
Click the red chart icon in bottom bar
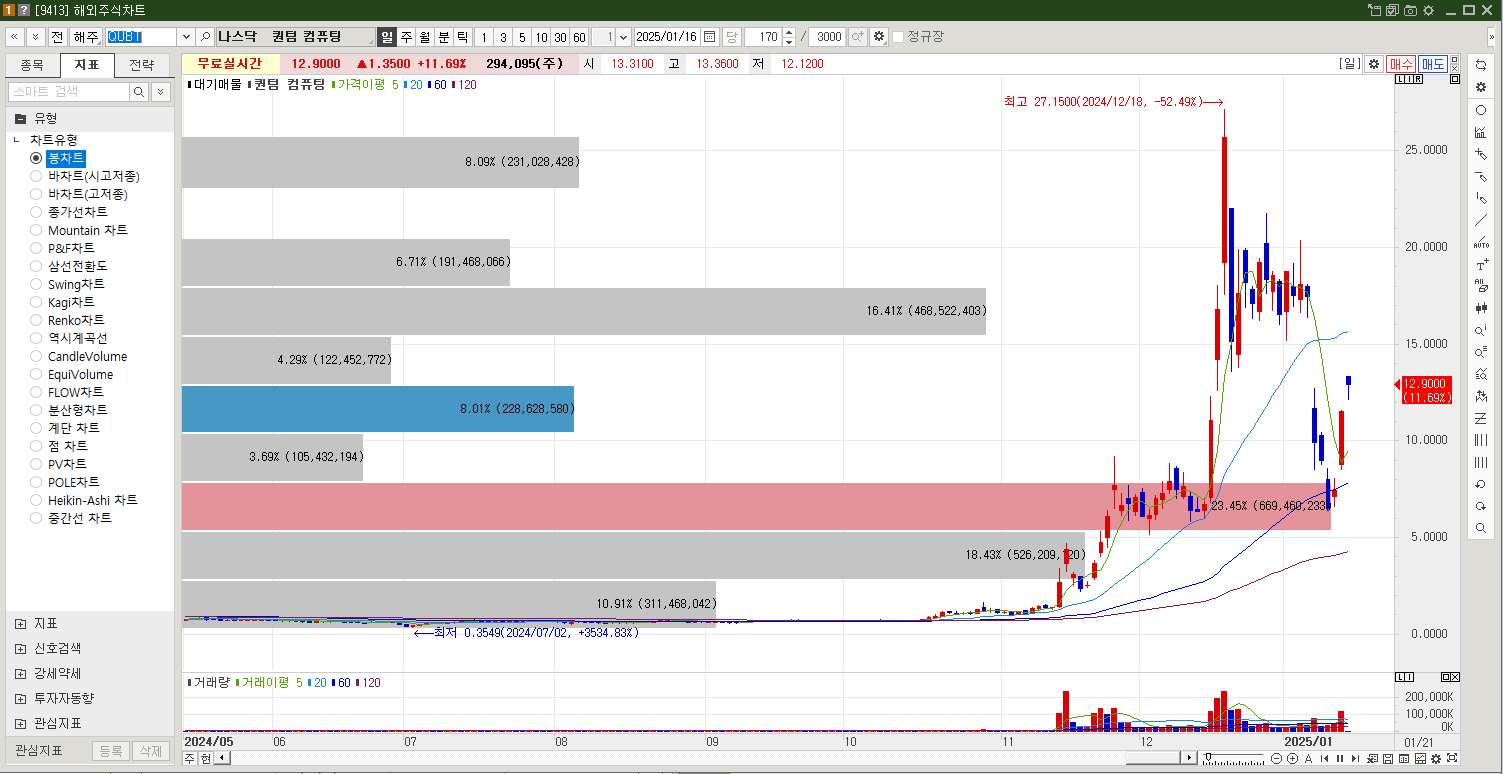click(1420, 758)
